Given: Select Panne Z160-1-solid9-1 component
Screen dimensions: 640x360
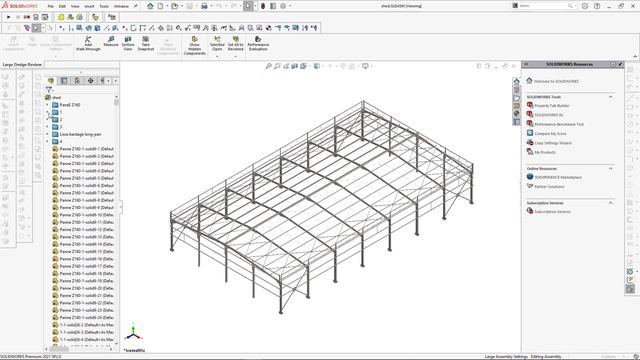Looking at the screenshot, I should (83, 149).
